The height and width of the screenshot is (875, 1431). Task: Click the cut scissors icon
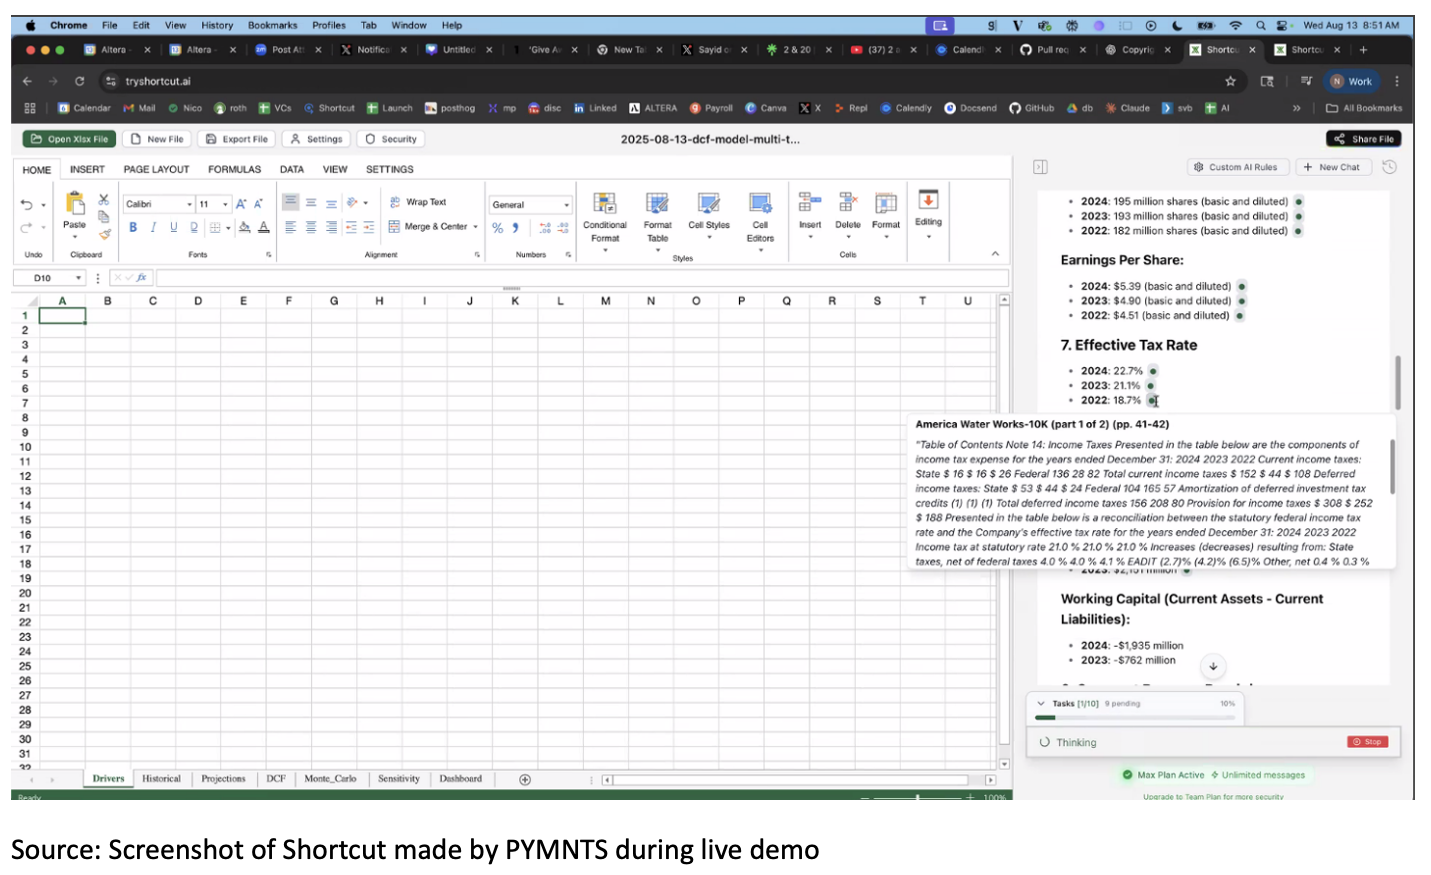coord(103,200)
